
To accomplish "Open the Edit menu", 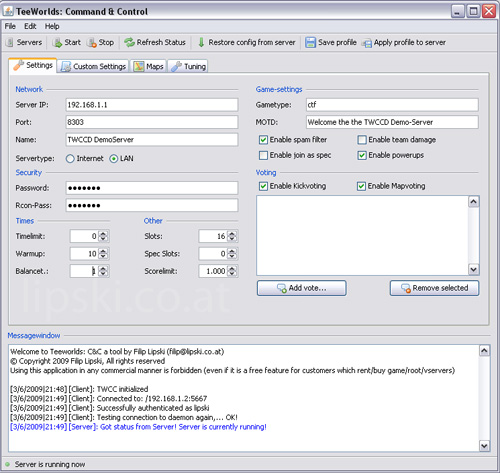I will (30, 26).
